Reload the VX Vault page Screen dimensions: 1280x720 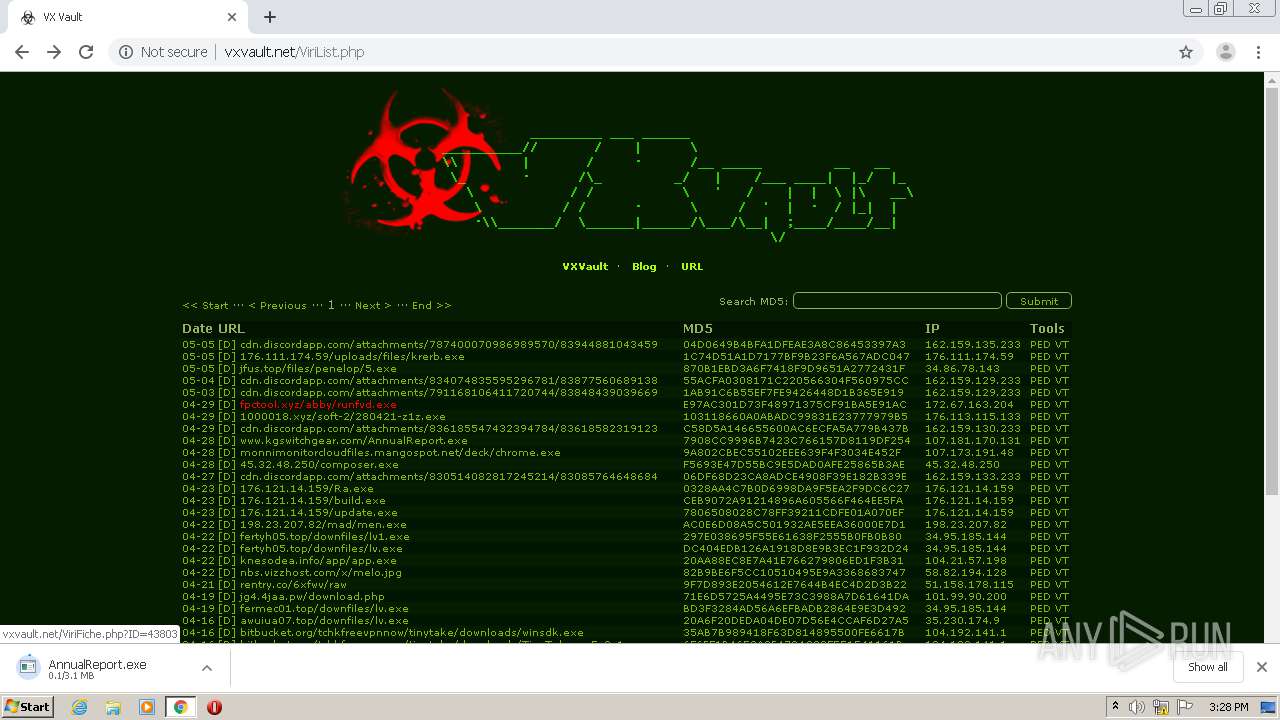(x=86, y=52)
